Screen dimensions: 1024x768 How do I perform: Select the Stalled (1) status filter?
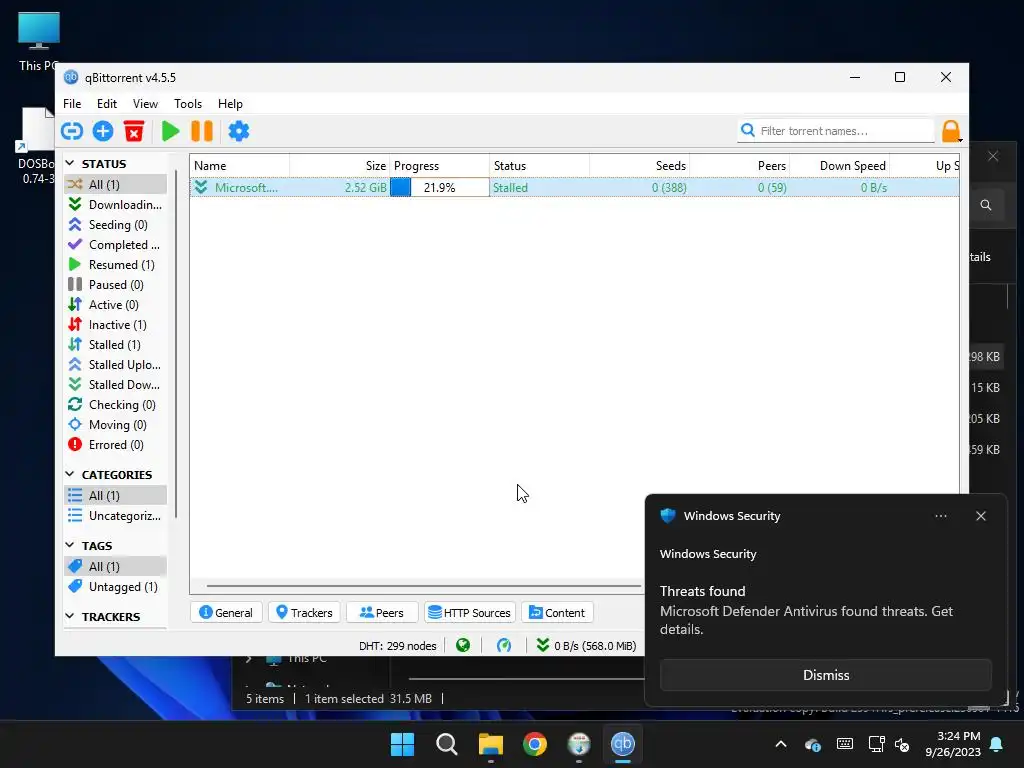(x=115, y=345)
